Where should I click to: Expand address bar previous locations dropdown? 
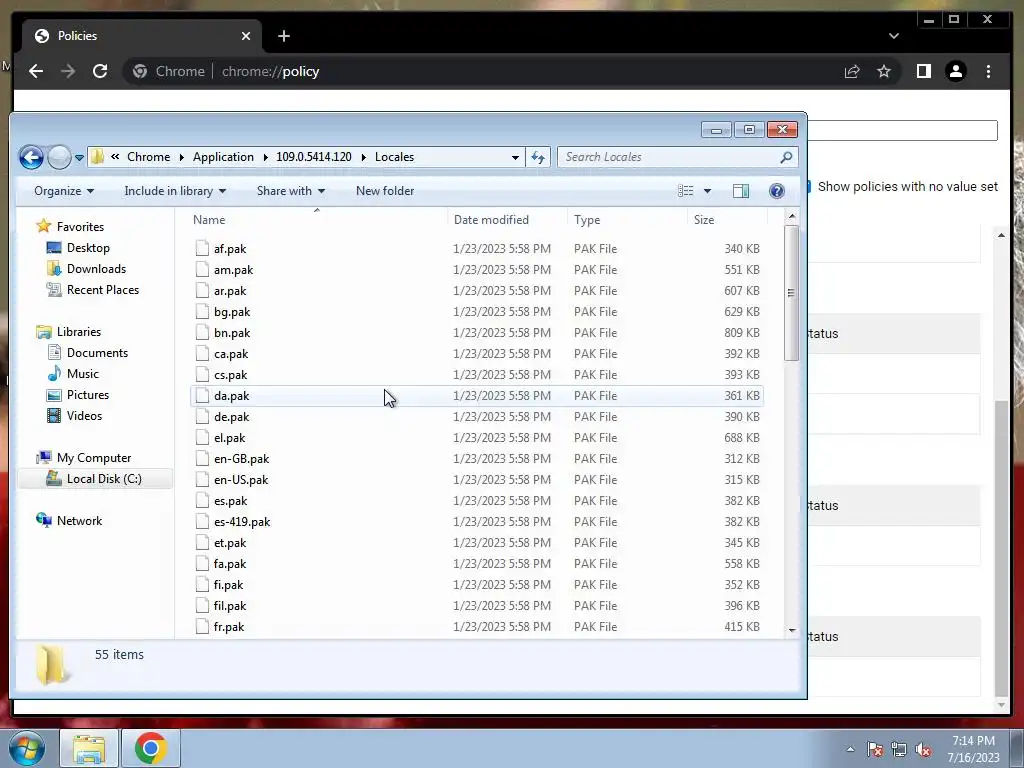pyautogui.click(x=515, y=157)
